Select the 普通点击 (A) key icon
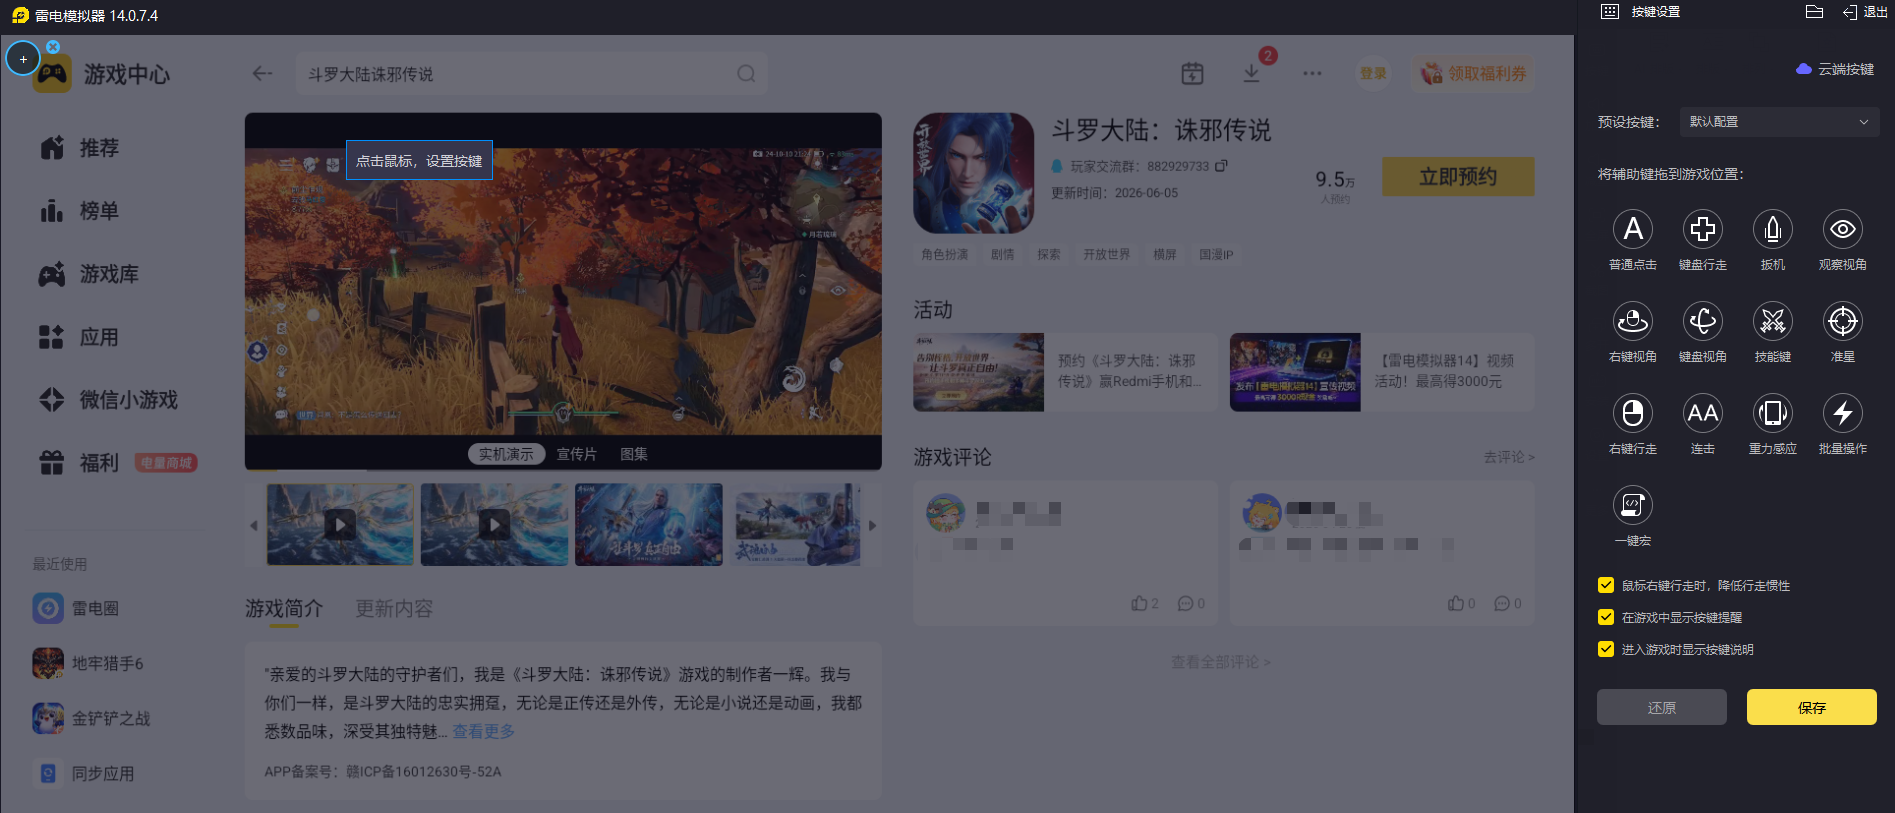This screenshot has height=813, width=1895. (x=1633, y=230)
